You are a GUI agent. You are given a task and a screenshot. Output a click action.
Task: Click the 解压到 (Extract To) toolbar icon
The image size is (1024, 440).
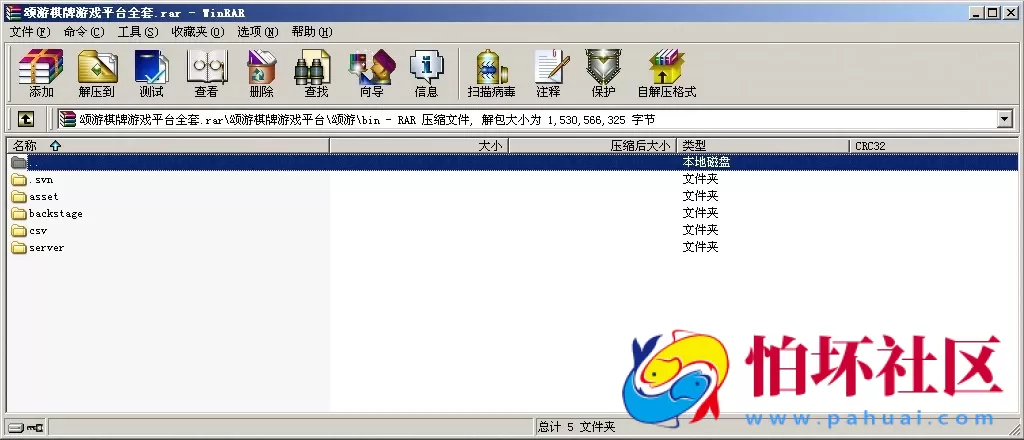[97, 72]
